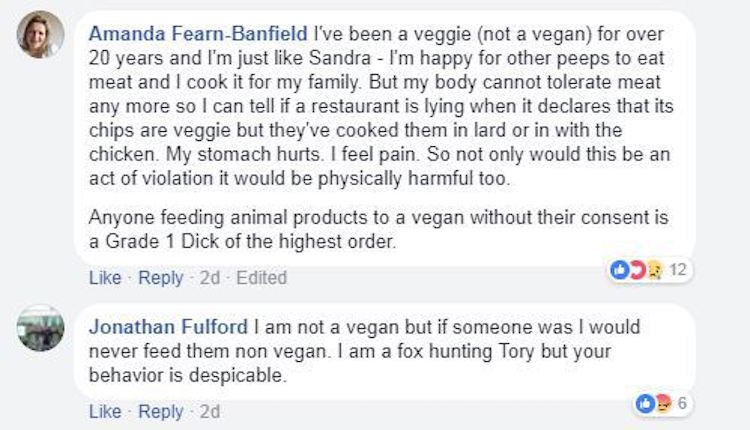Reply to Jonathan Fulford's comment
This screenshot has width=750, height=430.
click(x=160, y=411)
